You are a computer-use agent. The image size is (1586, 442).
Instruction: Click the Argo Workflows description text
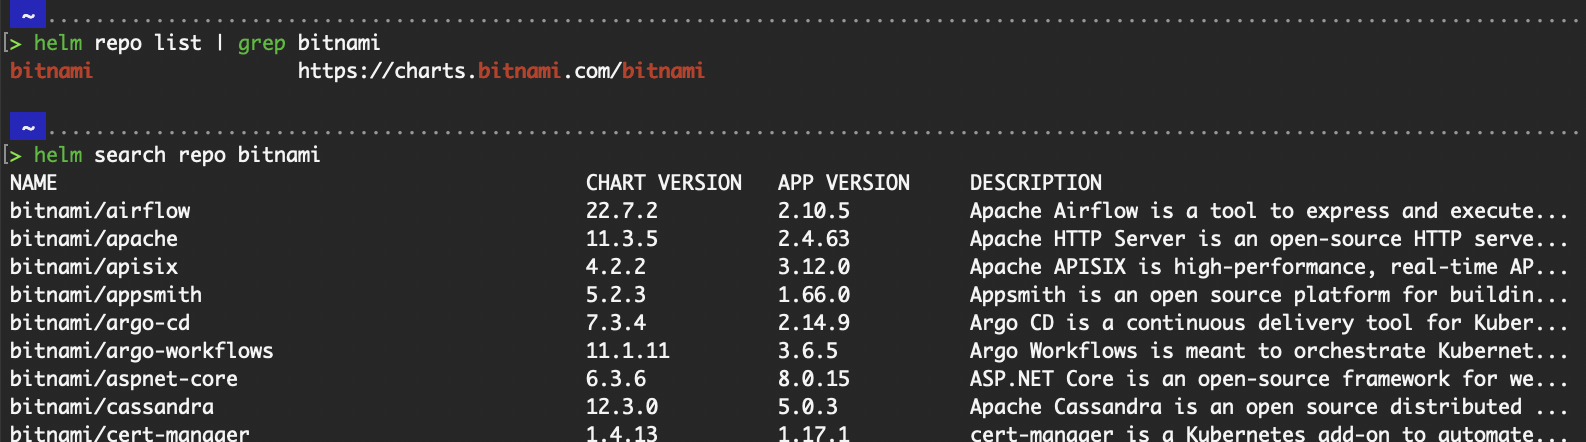coord(1269,351)
